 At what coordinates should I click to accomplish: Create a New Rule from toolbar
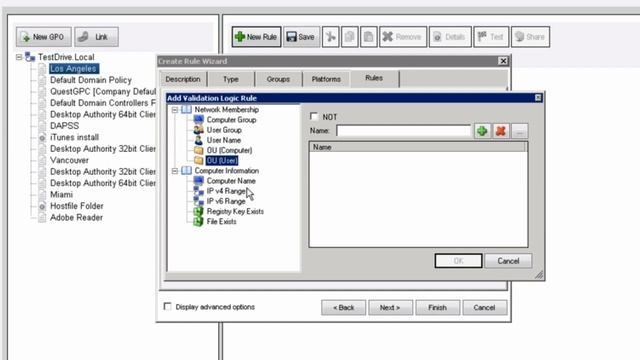tap(256, 37)
